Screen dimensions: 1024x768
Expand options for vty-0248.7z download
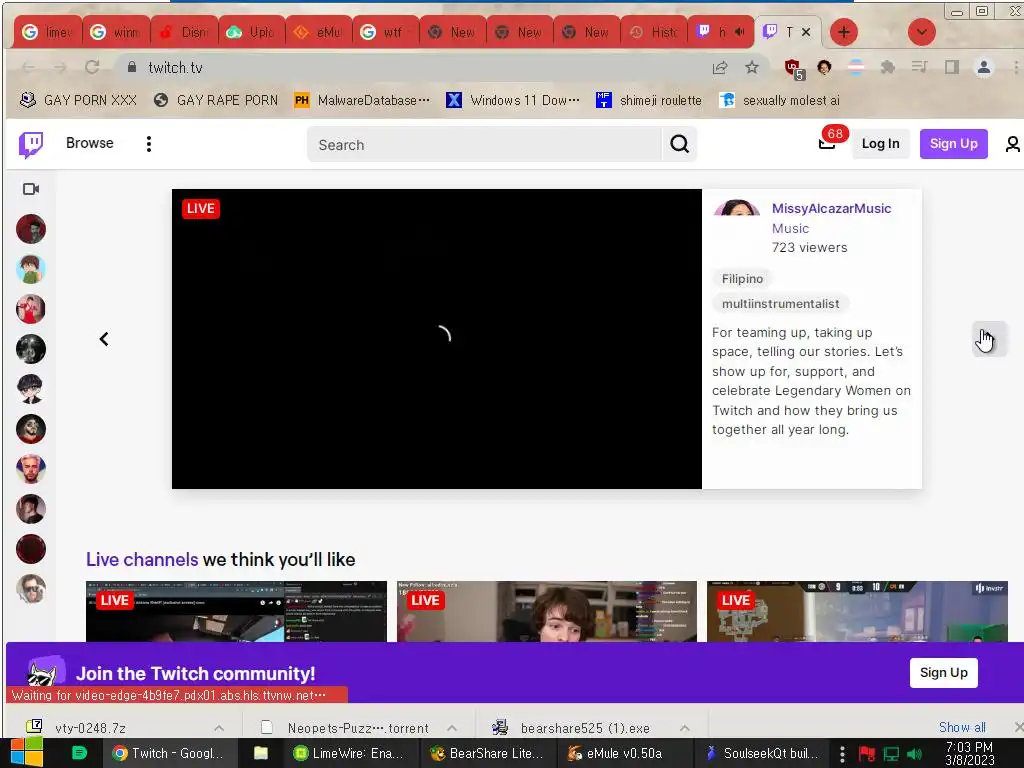coord(219,728)
